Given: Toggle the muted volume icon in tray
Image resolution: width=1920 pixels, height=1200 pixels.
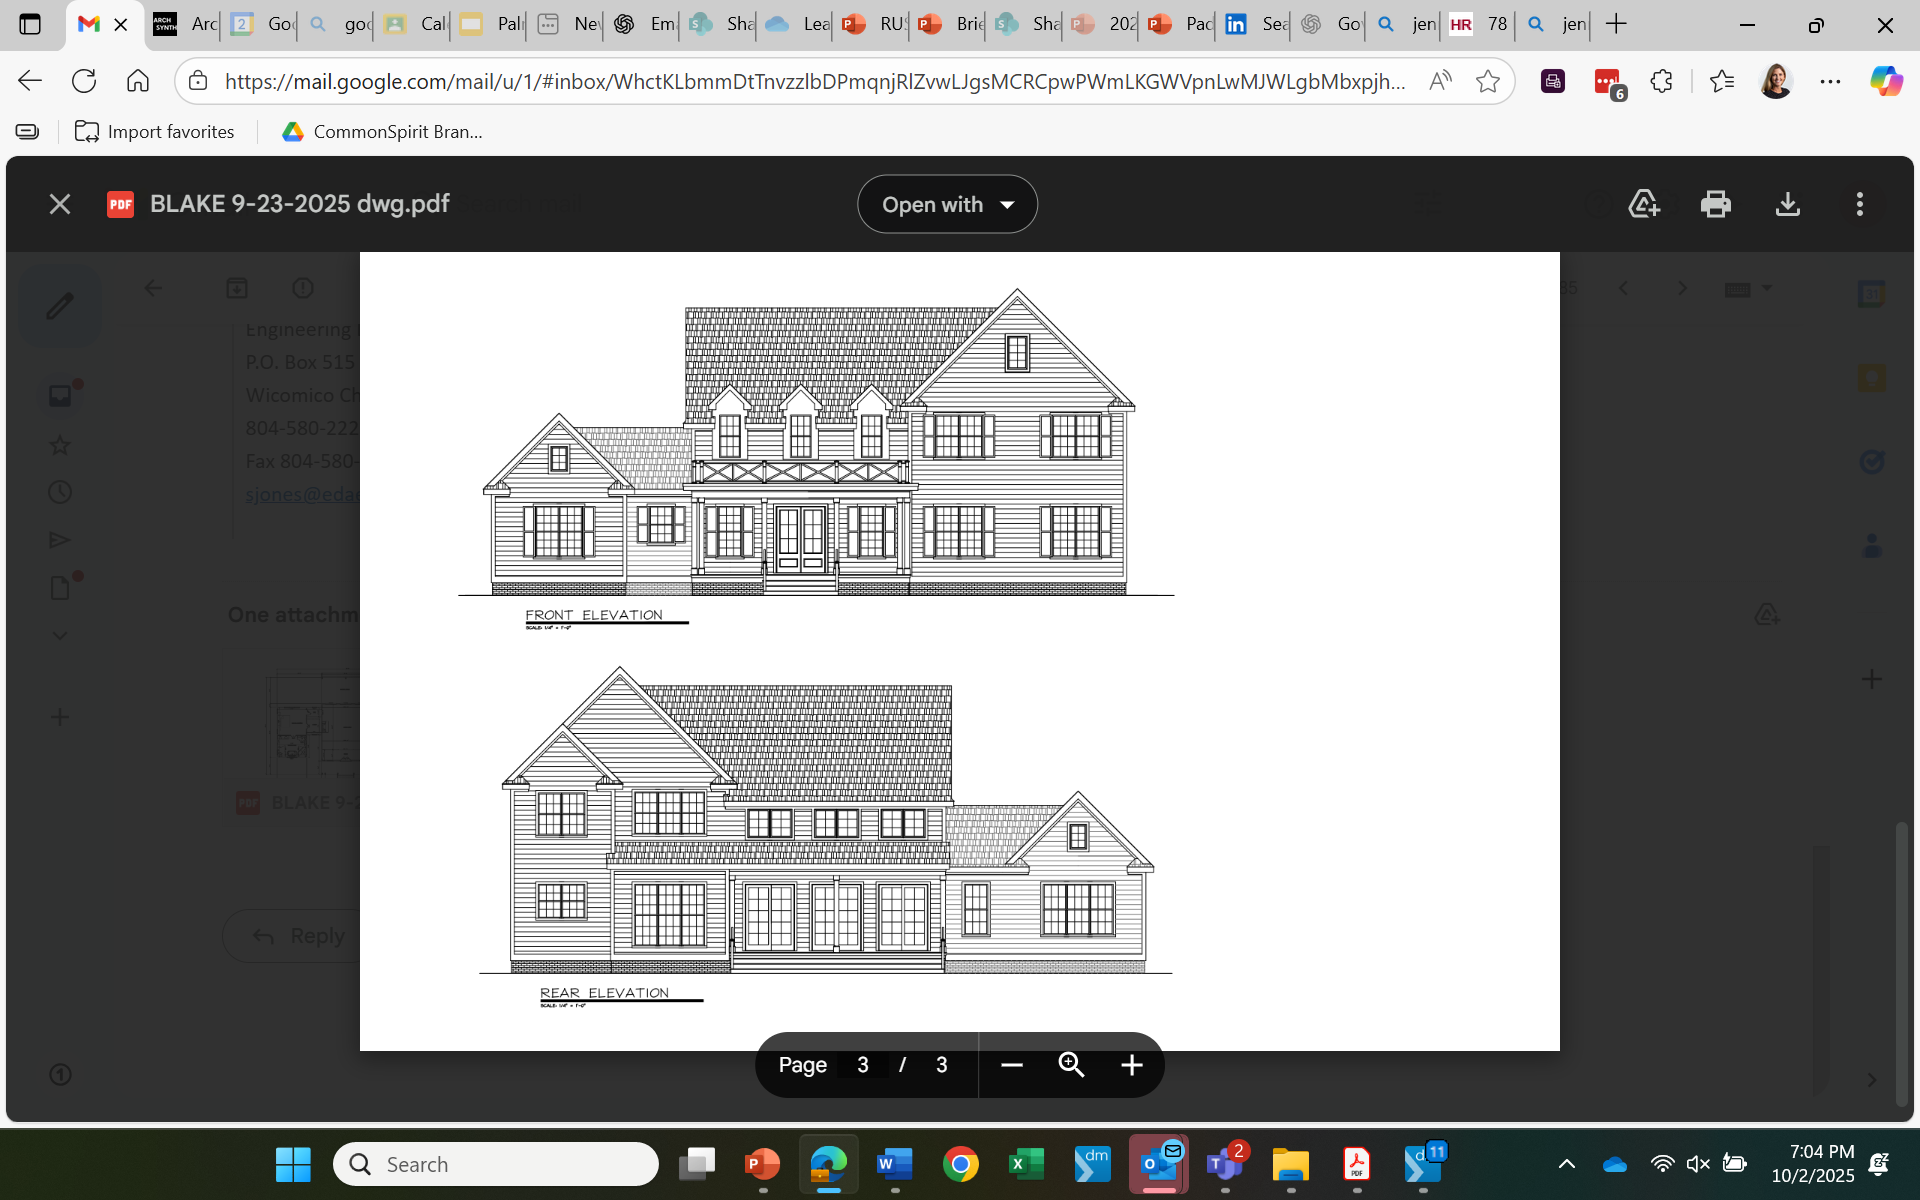Looking at the screenshot, I should (x=1698, y=1164).
